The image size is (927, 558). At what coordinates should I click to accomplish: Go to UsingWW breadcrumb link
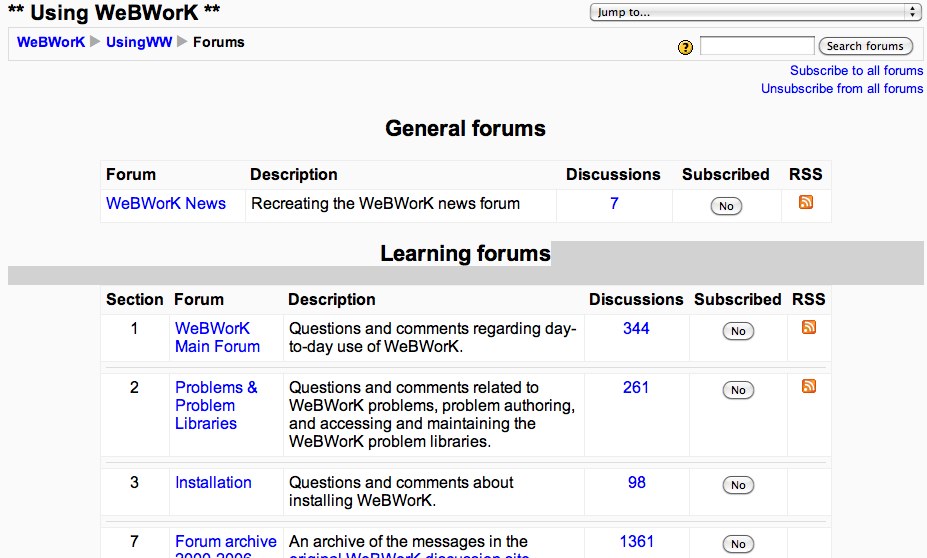(x=139, y=42)
